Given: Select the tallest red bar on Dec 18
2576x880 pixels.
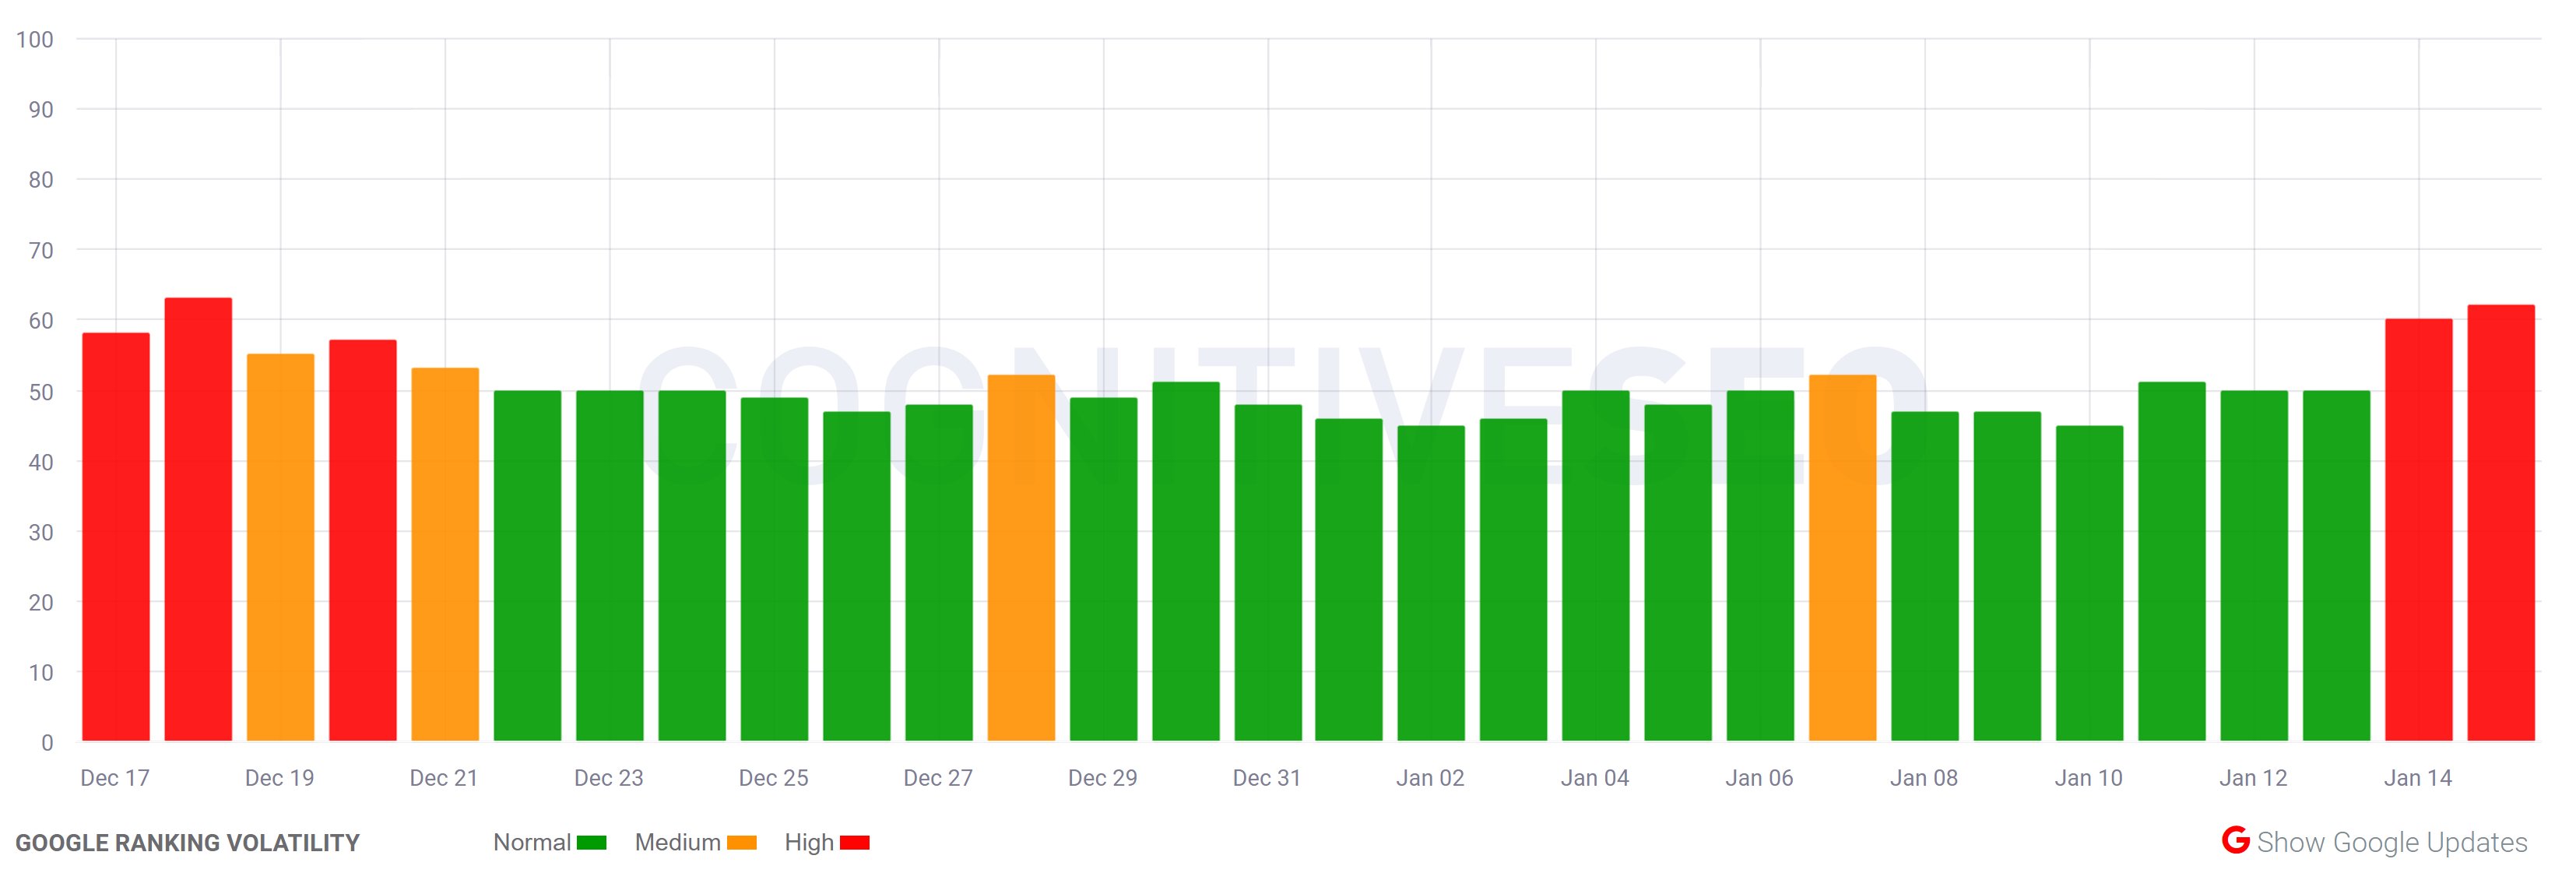Looking at the screenshot, I should coord(196,520).
